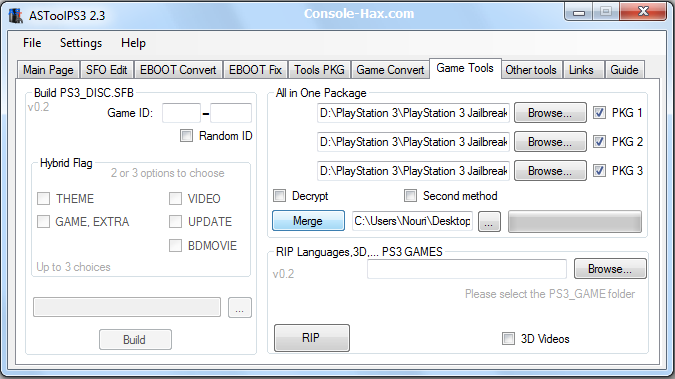The image size is (675, 379).
Task: Open the EBOOT Fix tab
Action: pos(255,70)
